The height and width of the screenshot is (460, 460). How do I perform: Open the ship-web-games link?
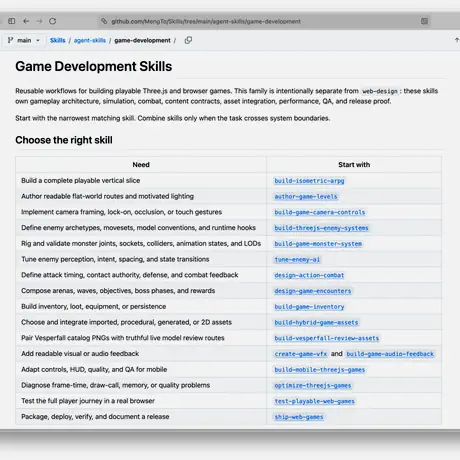click(299, 417)
